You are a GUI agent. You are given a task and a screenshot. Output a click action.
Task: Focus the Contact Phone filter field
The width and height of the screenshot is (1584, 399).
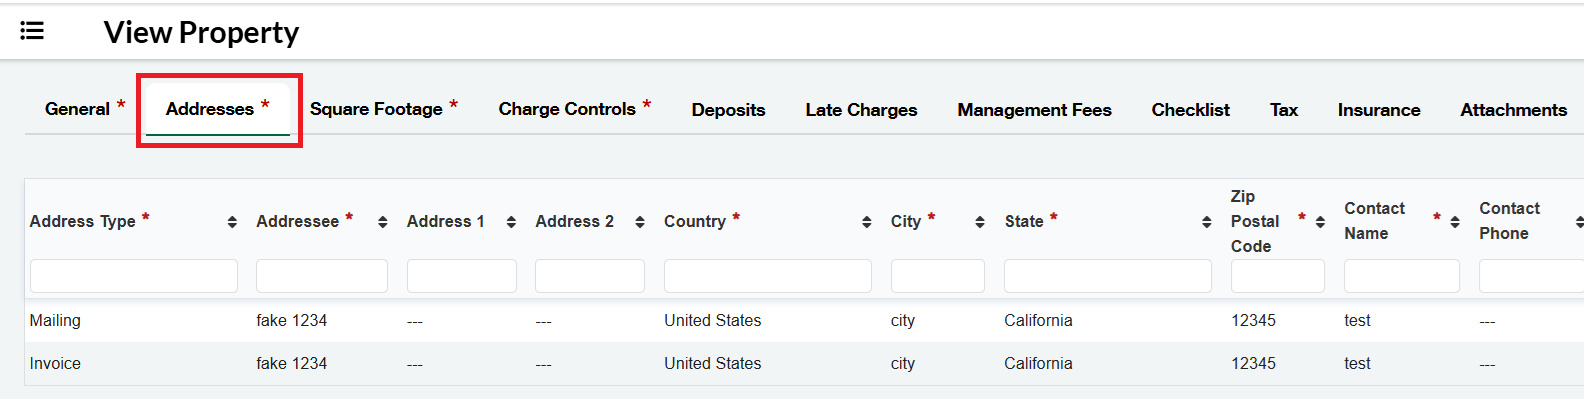pyautogui.click(x=1531, y=276)
